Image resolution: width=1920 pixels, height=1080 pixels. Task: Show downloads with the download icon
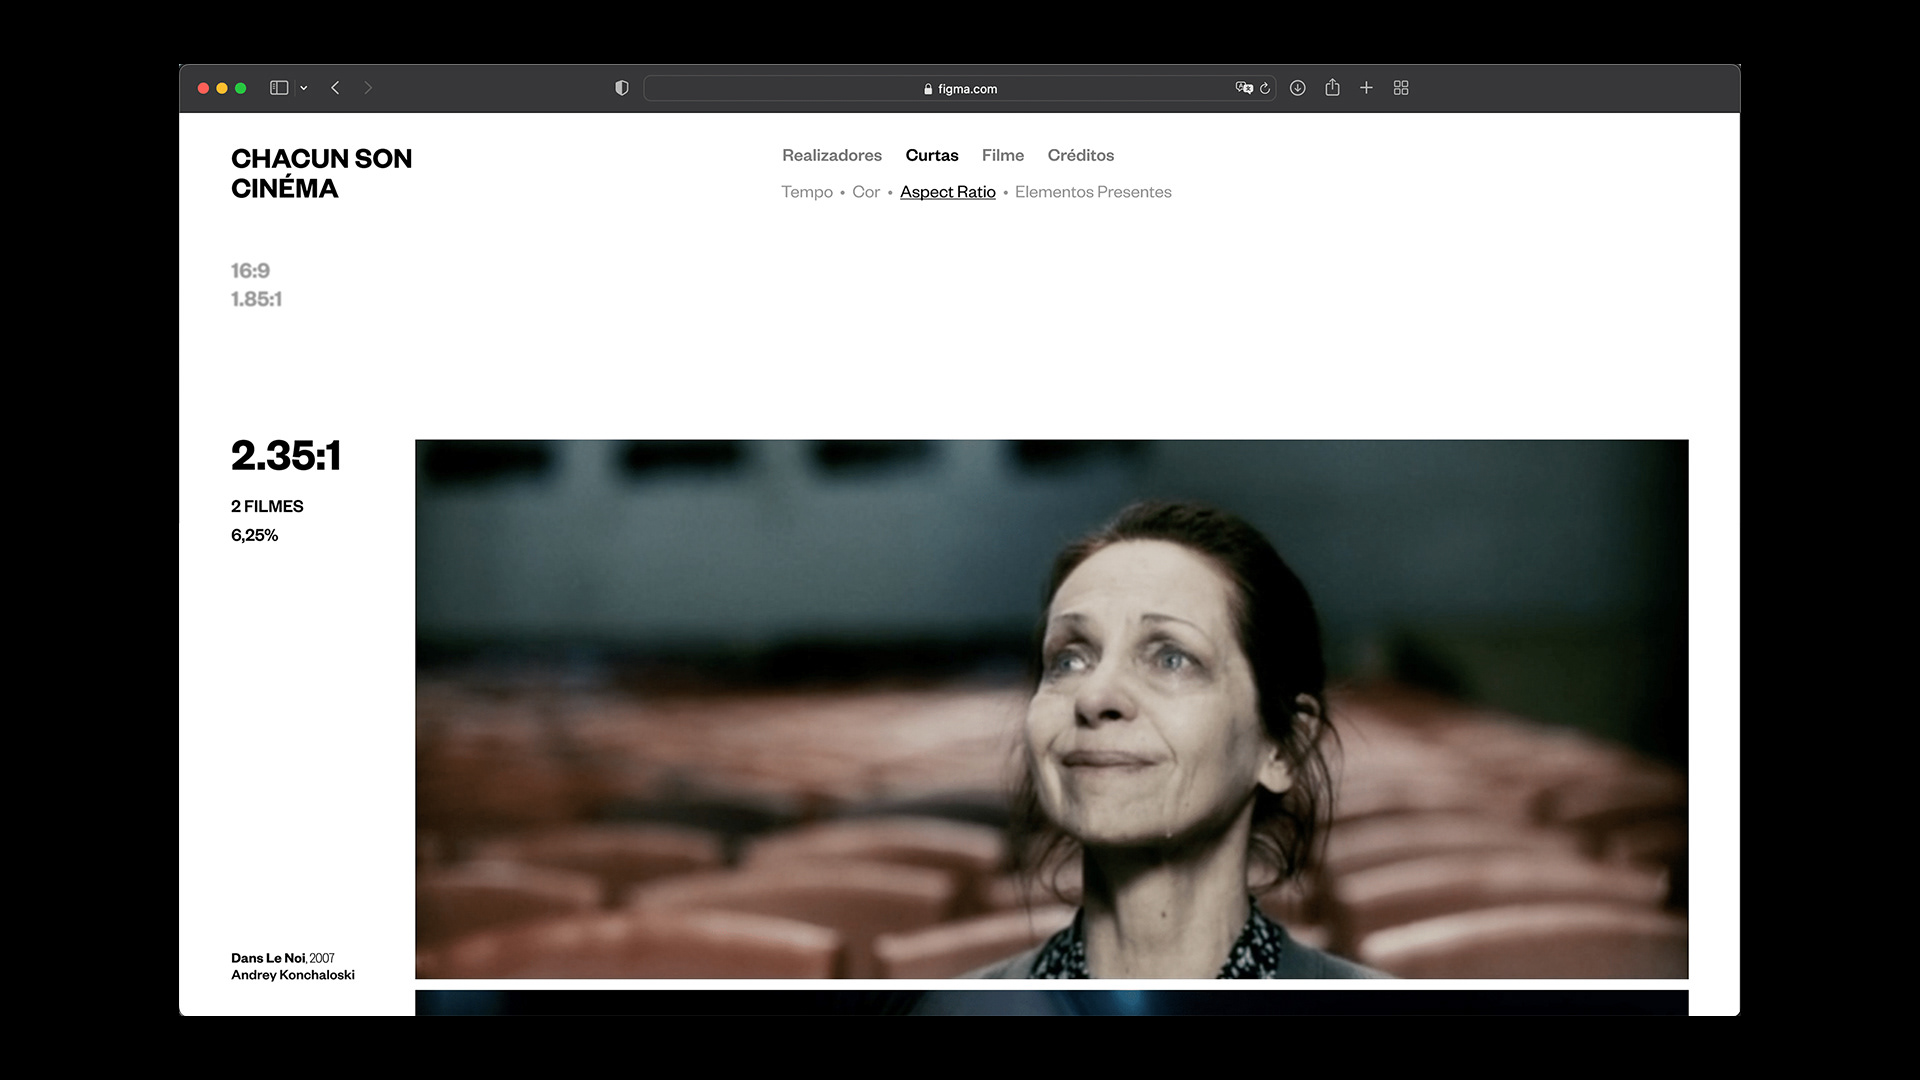pyautogui.click(x=1298, y=88)
